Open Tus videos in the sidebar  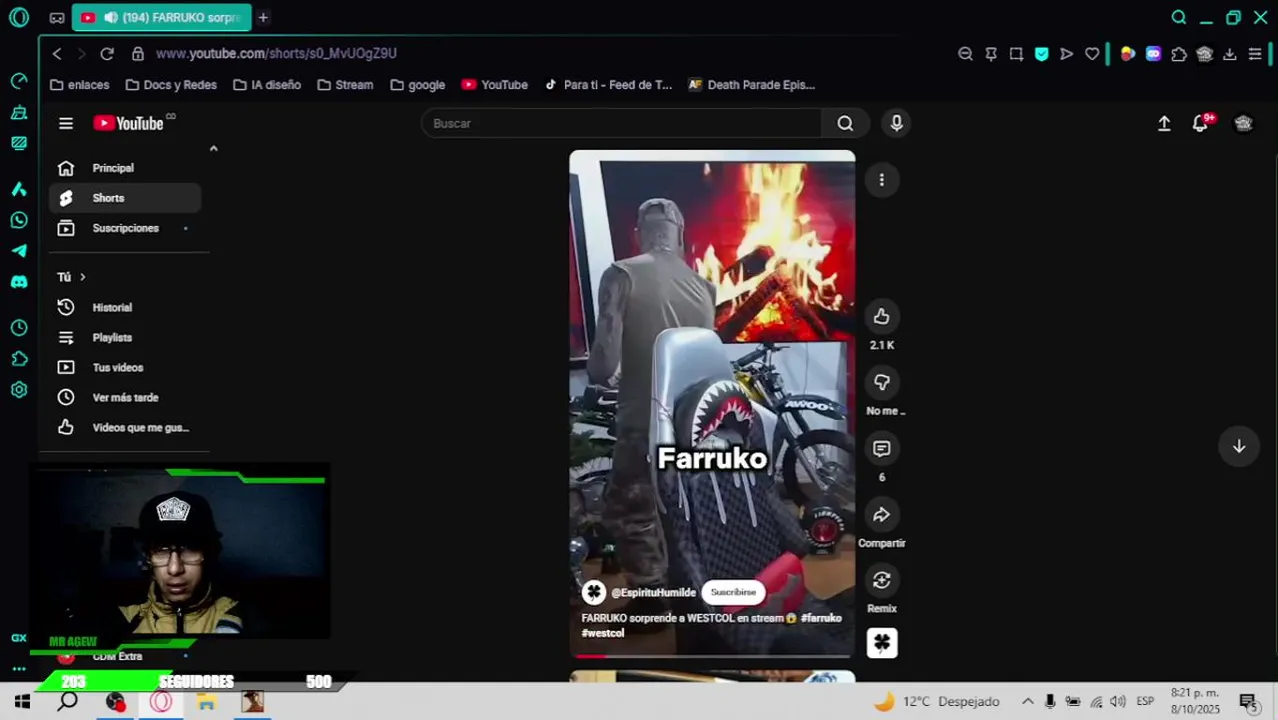tap(125, 367)
